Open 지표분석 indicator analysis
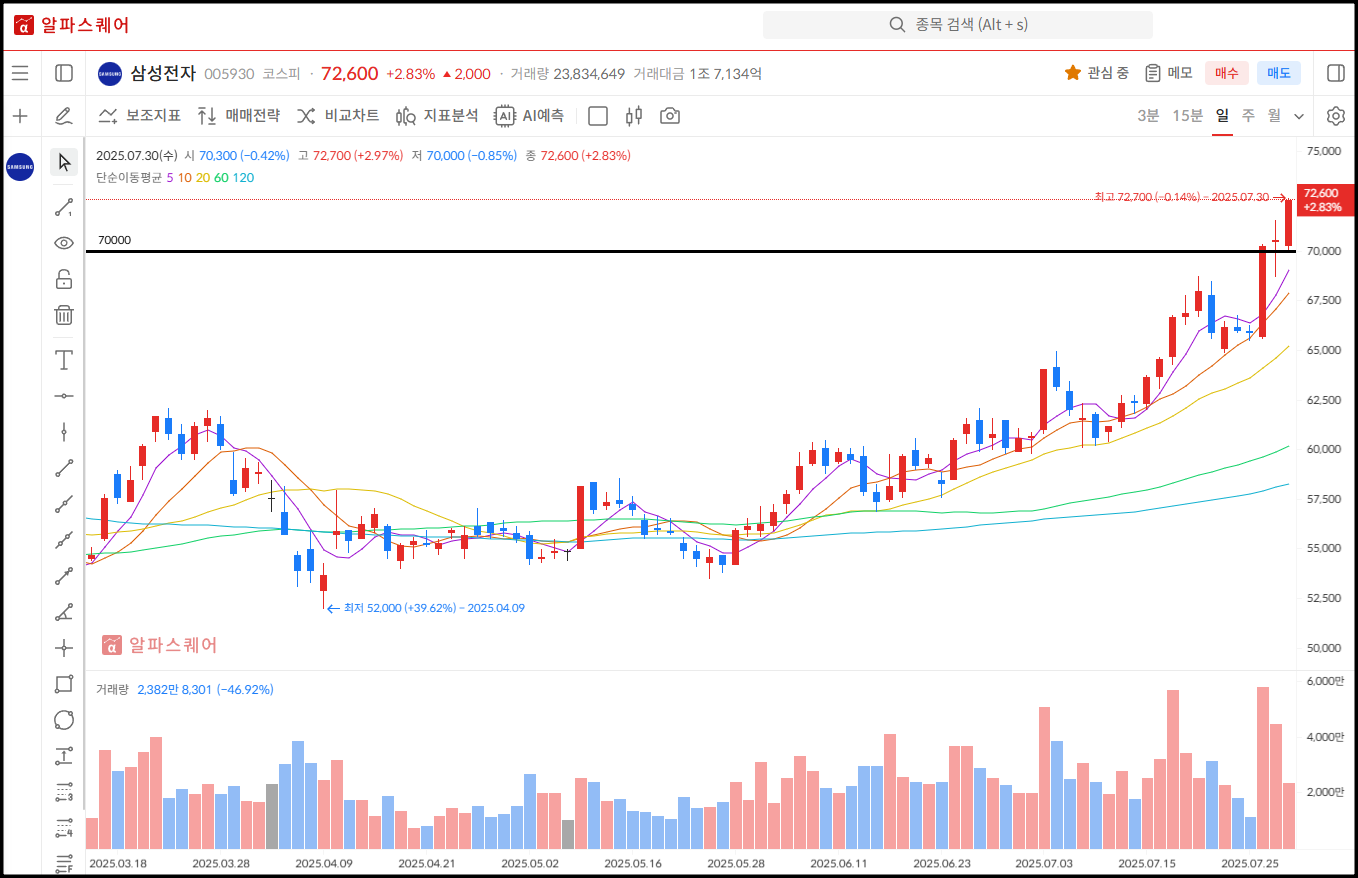1358x878 pixels. pyautogui.click(x=437, y=116)
